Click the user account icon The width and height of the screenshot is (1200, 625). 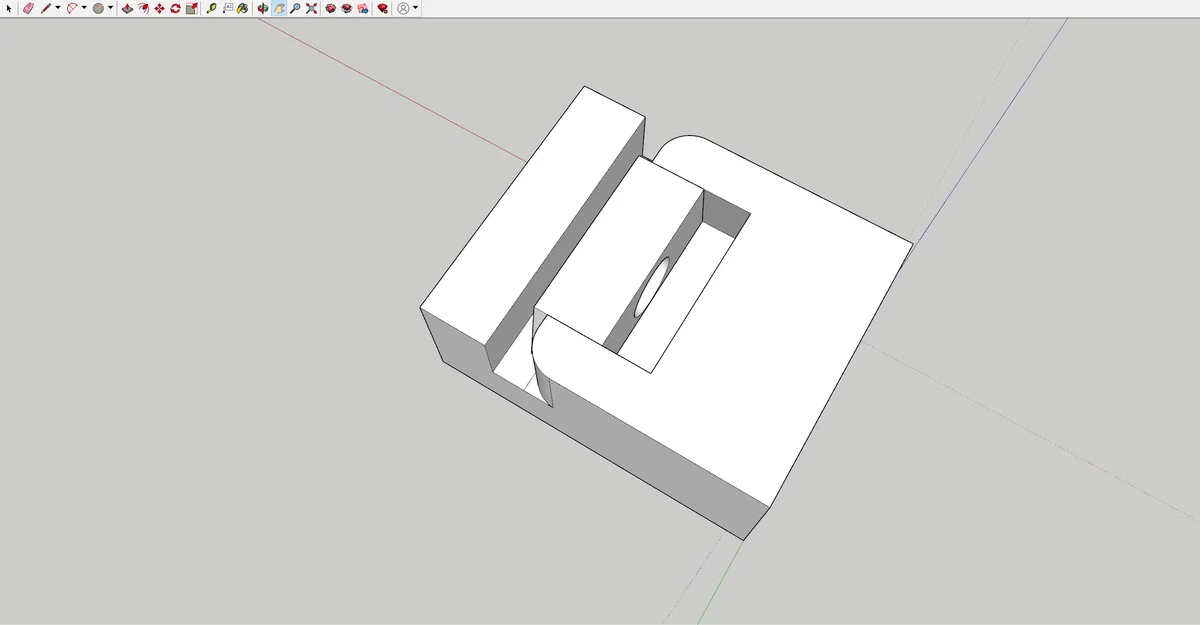coord(403,8)
